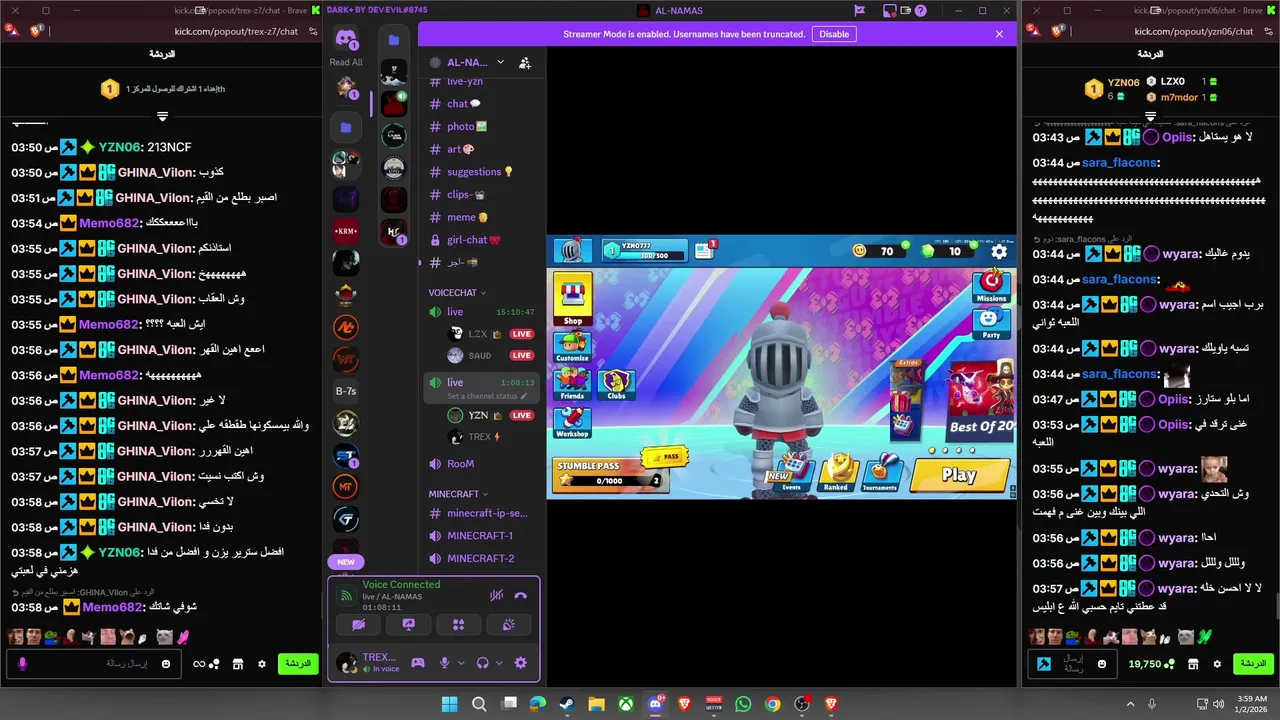The width and height of the screenshot is (1280, 720).
Task: Open the store icon in left Kick chat
Action: pos(238,663)
